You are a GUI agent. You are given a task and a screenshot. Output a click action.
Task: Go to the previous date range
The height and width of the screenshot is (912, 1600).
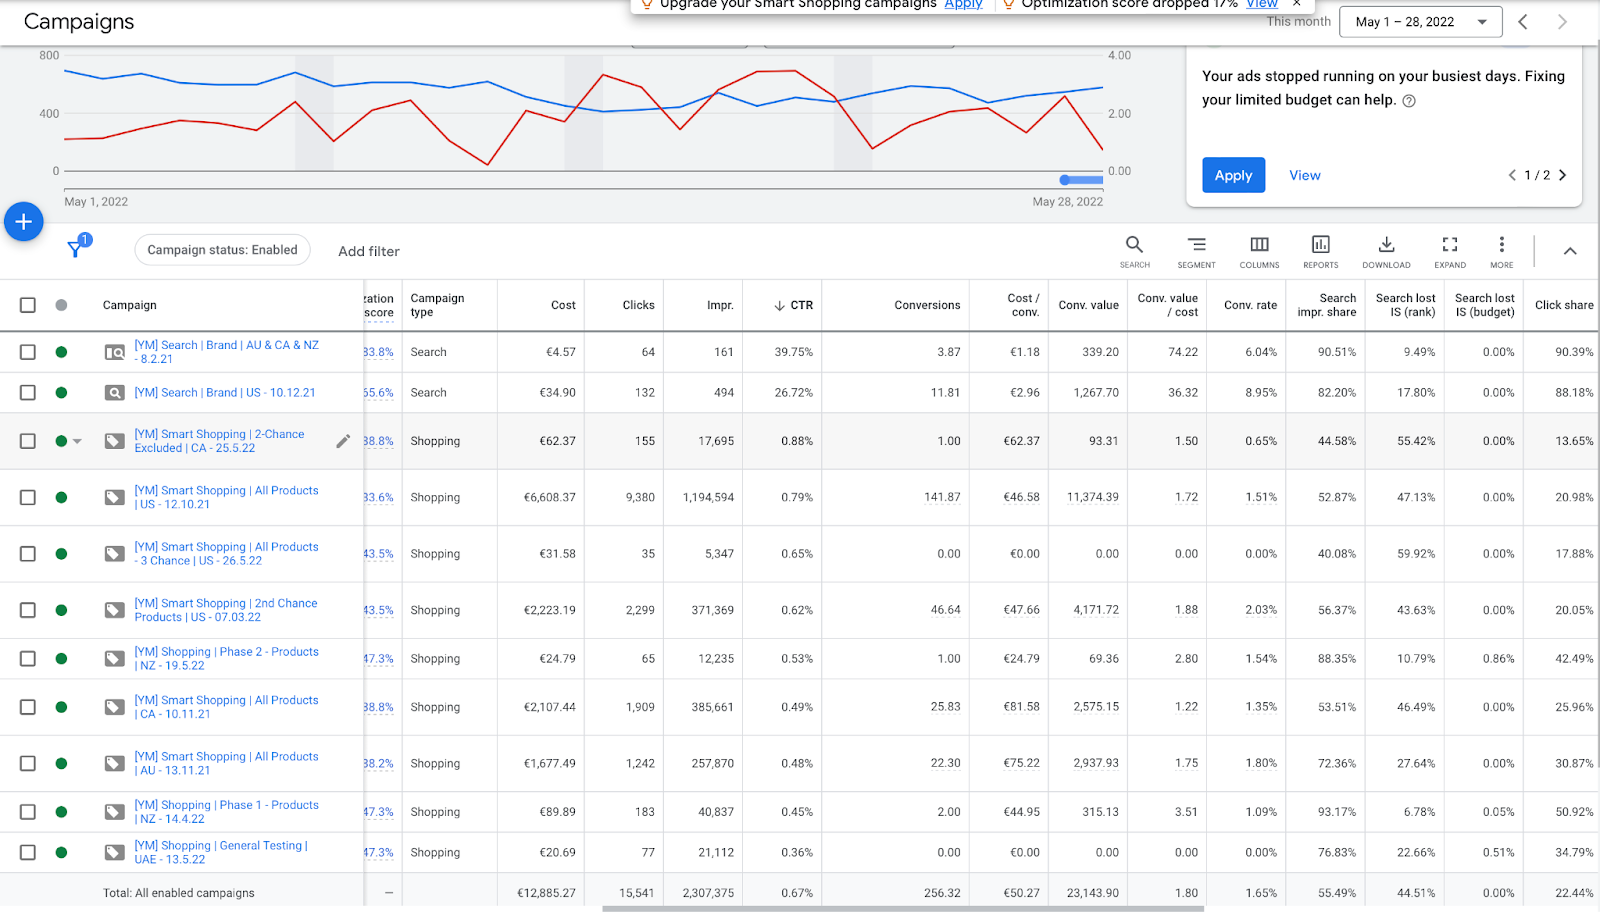coord(1523,22)
